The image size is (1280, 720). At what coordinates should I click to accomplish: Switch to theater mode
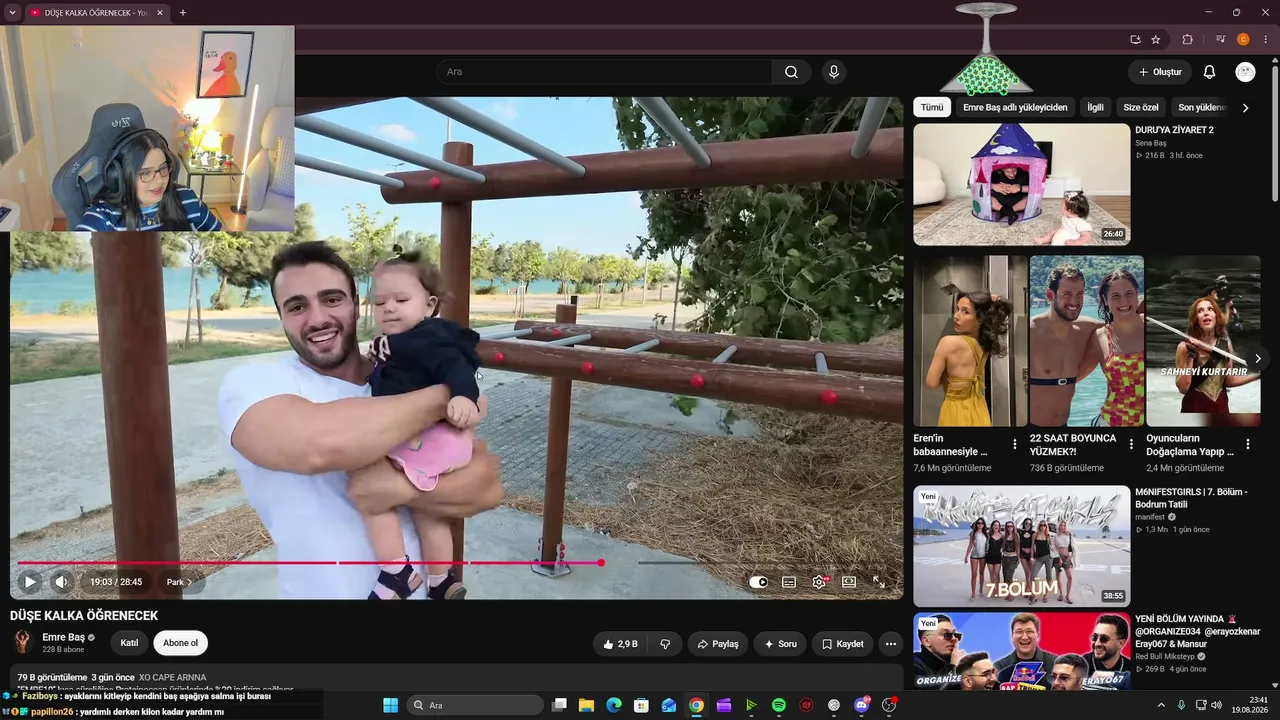point(849,582)
